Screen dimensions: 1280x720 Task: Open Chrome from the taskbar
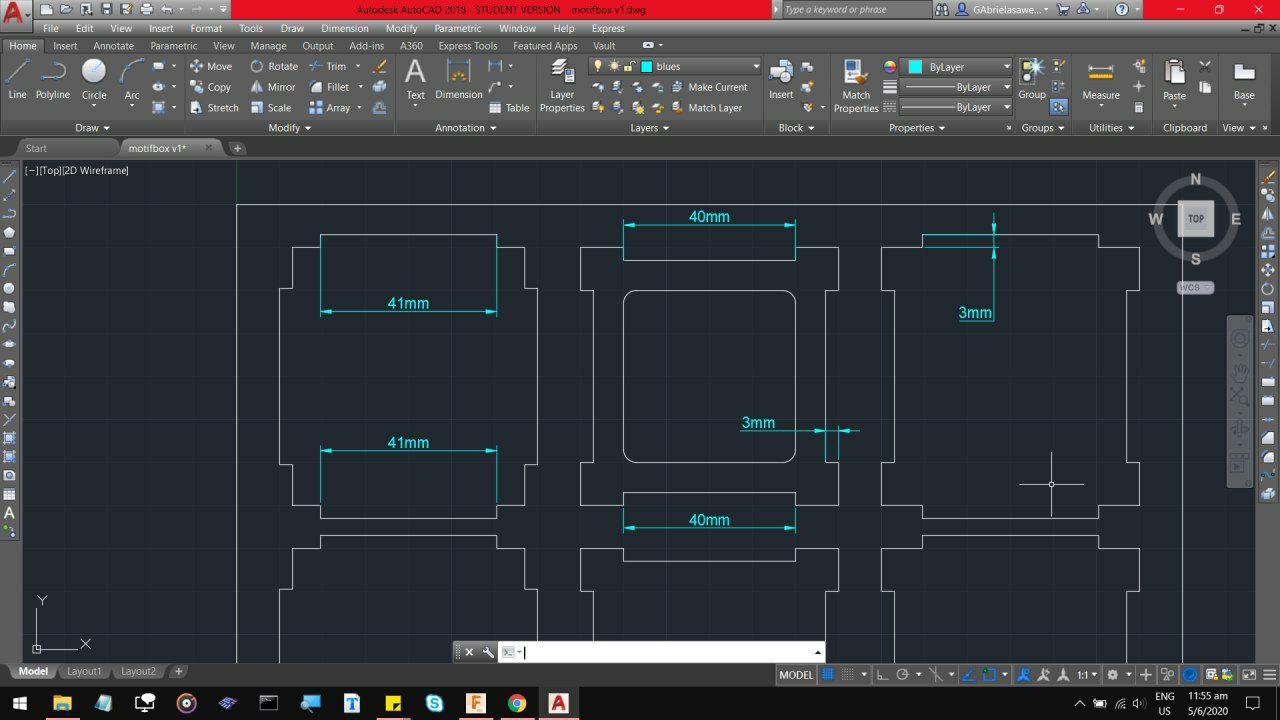coord(516,703)
